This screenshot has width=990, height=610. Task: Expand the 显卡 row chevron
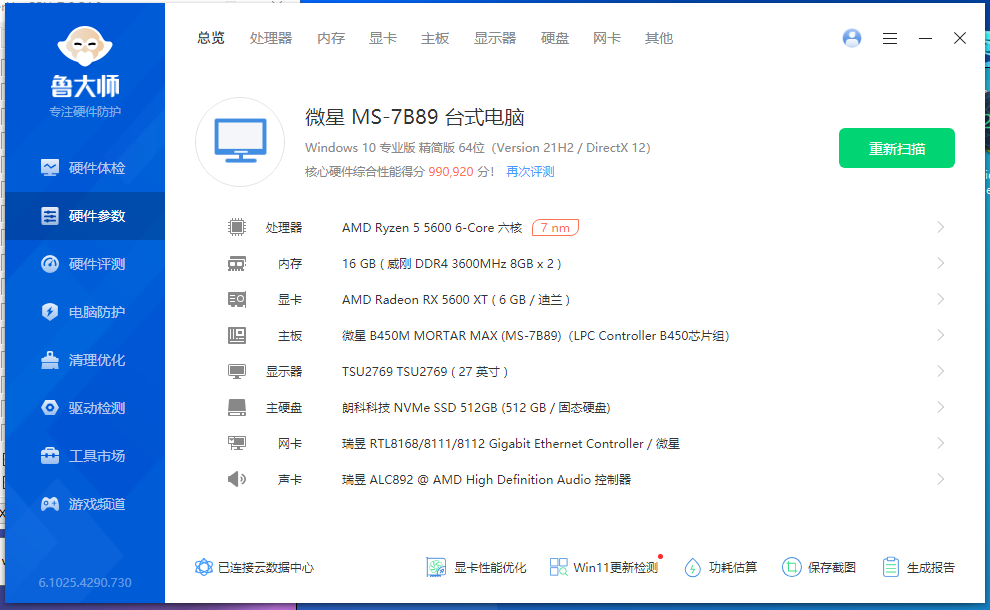941,299
